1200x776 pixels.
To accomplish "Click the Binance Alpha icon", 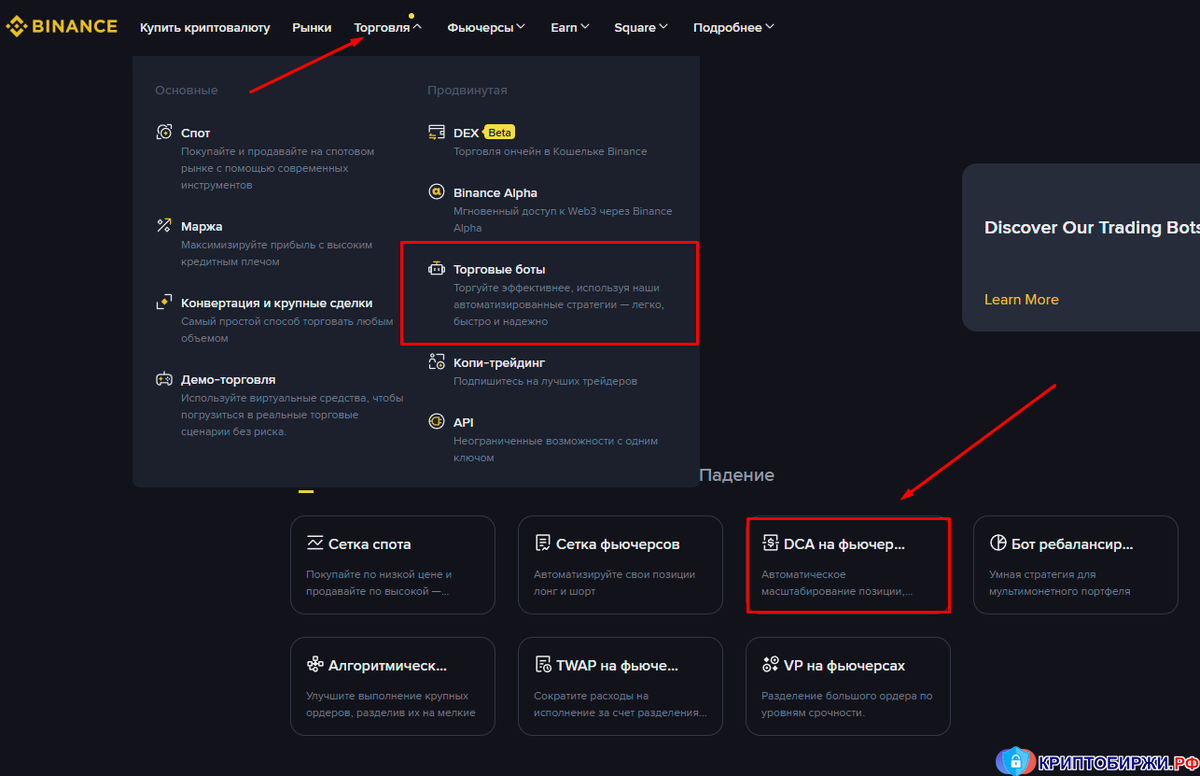I will point(436,192).
